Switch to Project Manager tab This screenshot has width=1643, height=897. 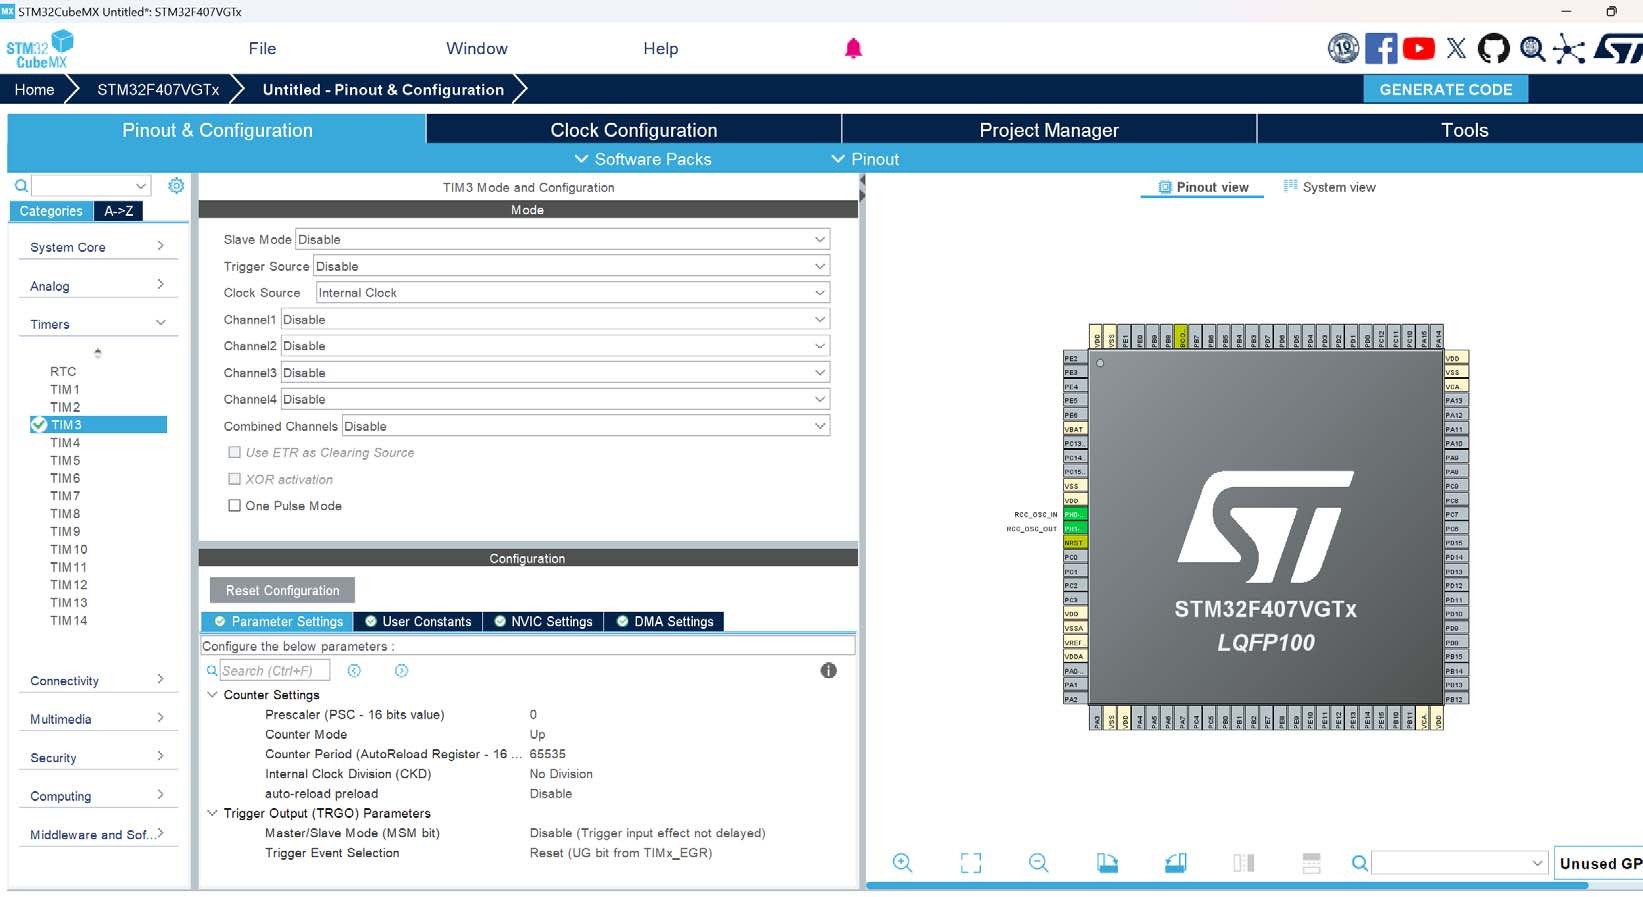1049,130
